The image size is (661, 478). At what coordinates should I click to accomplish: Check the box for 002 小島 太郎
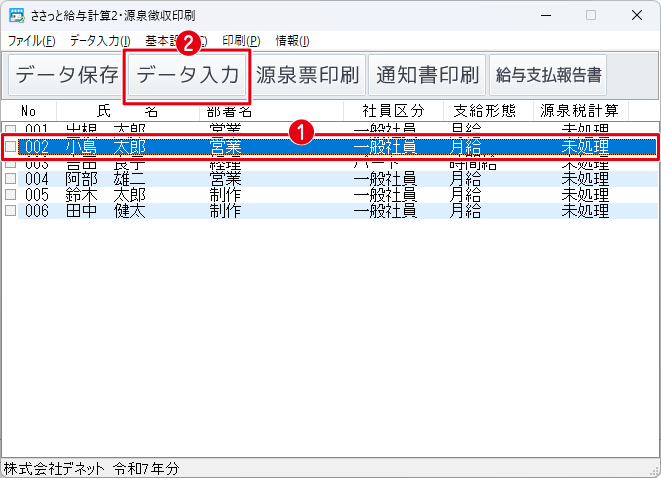pos(11,147)
